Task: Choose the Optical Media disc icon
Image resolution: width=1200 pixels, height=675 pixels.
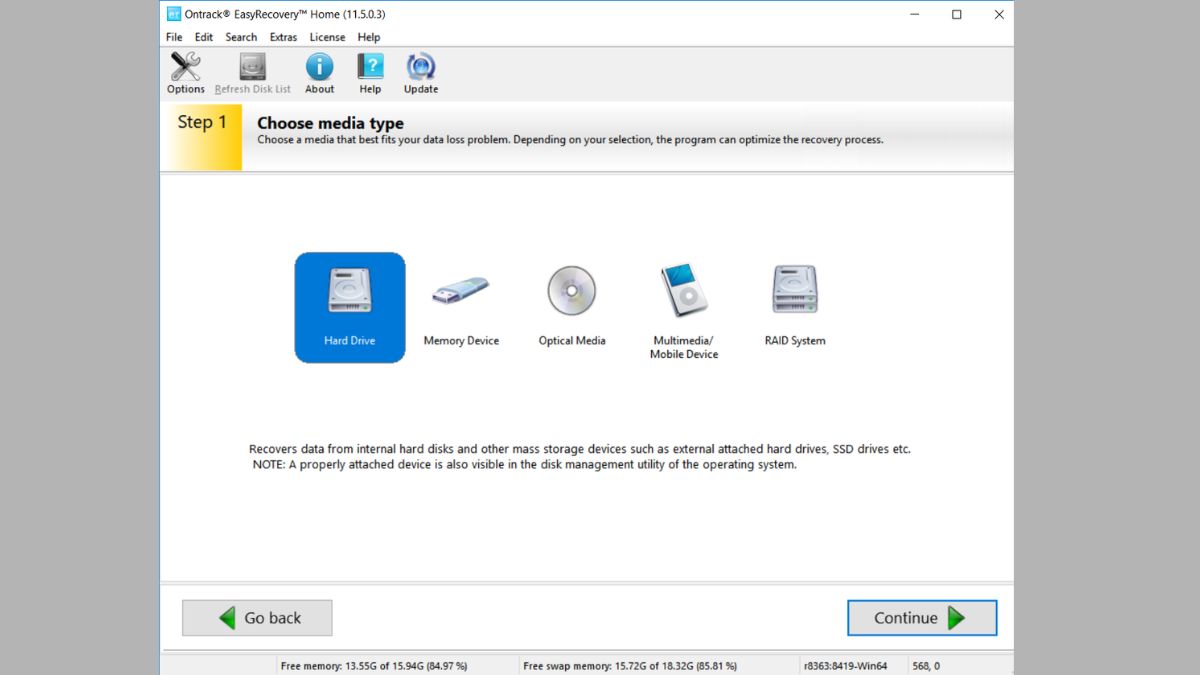Action: click(x=572, y=291)
